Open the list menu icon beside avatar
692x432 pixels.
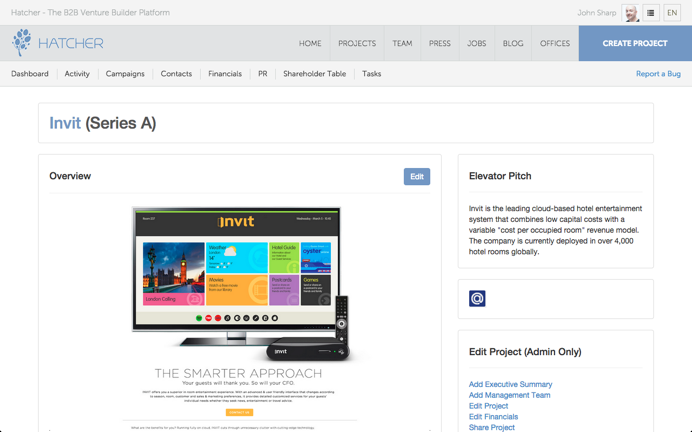pos(651,13)
